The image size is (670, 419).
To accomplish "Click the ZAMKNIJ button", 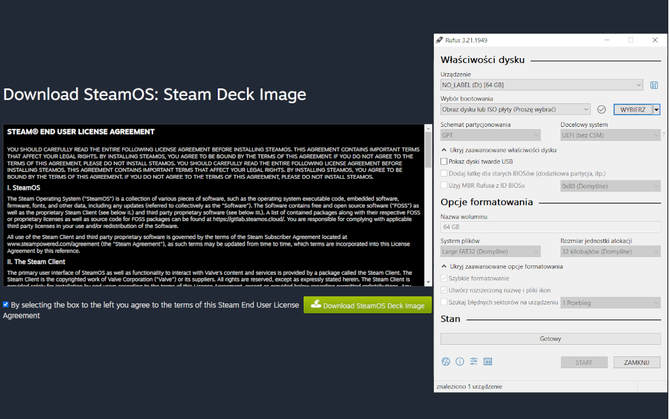I will pyautogui.click(x=637, y=362).
